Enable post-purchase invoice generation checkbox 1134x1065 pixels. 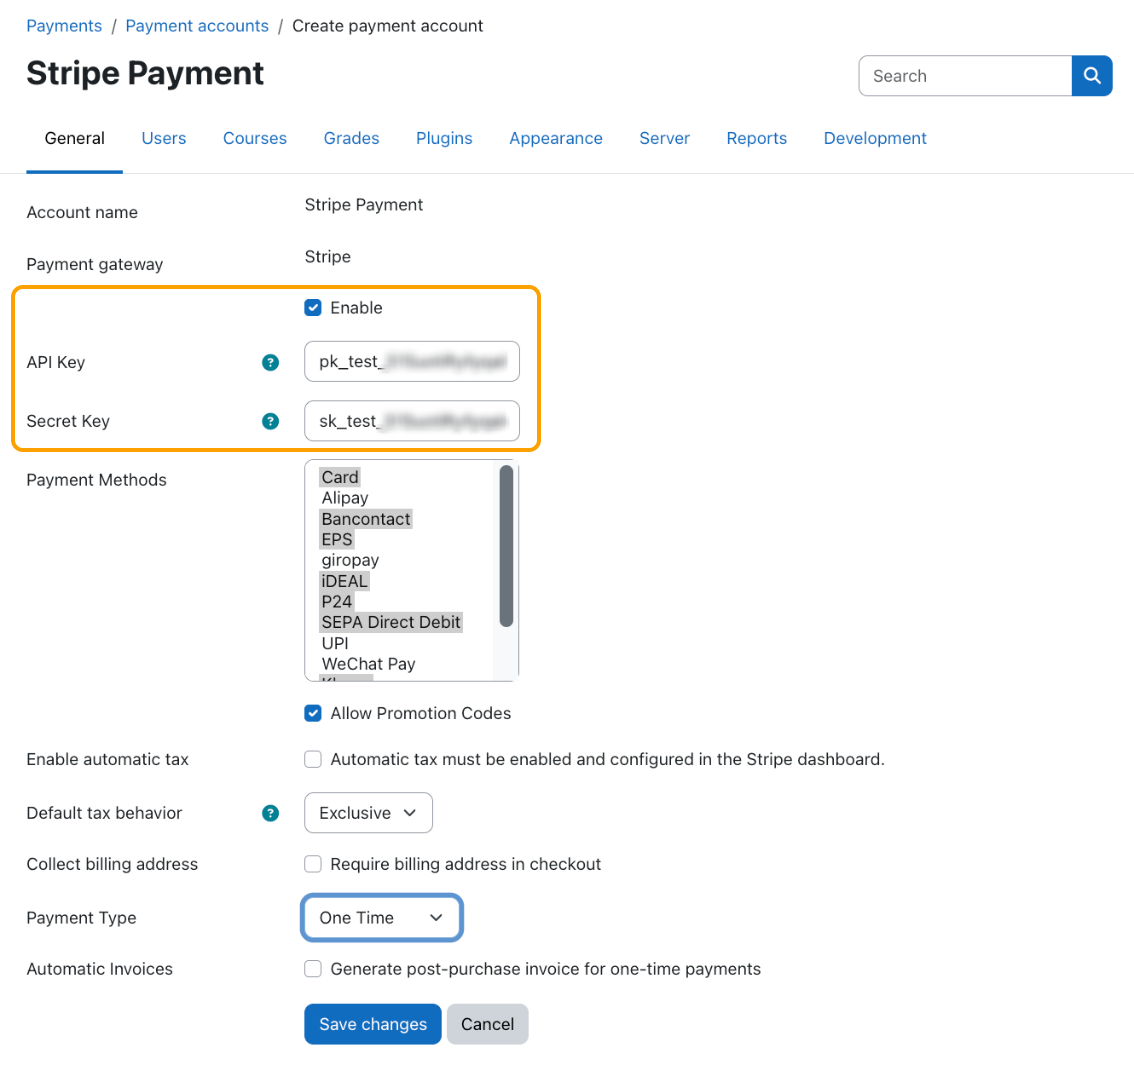[x=313, y=969]
